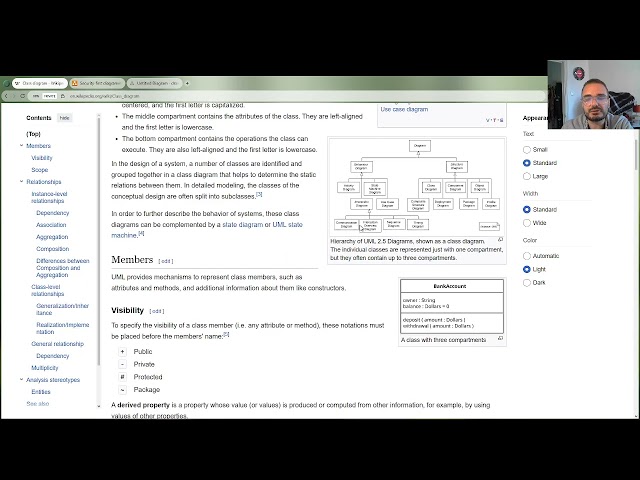640x480 pixels.
Task: Jump to Multiplicity in Contents
Action: (44, 368)
